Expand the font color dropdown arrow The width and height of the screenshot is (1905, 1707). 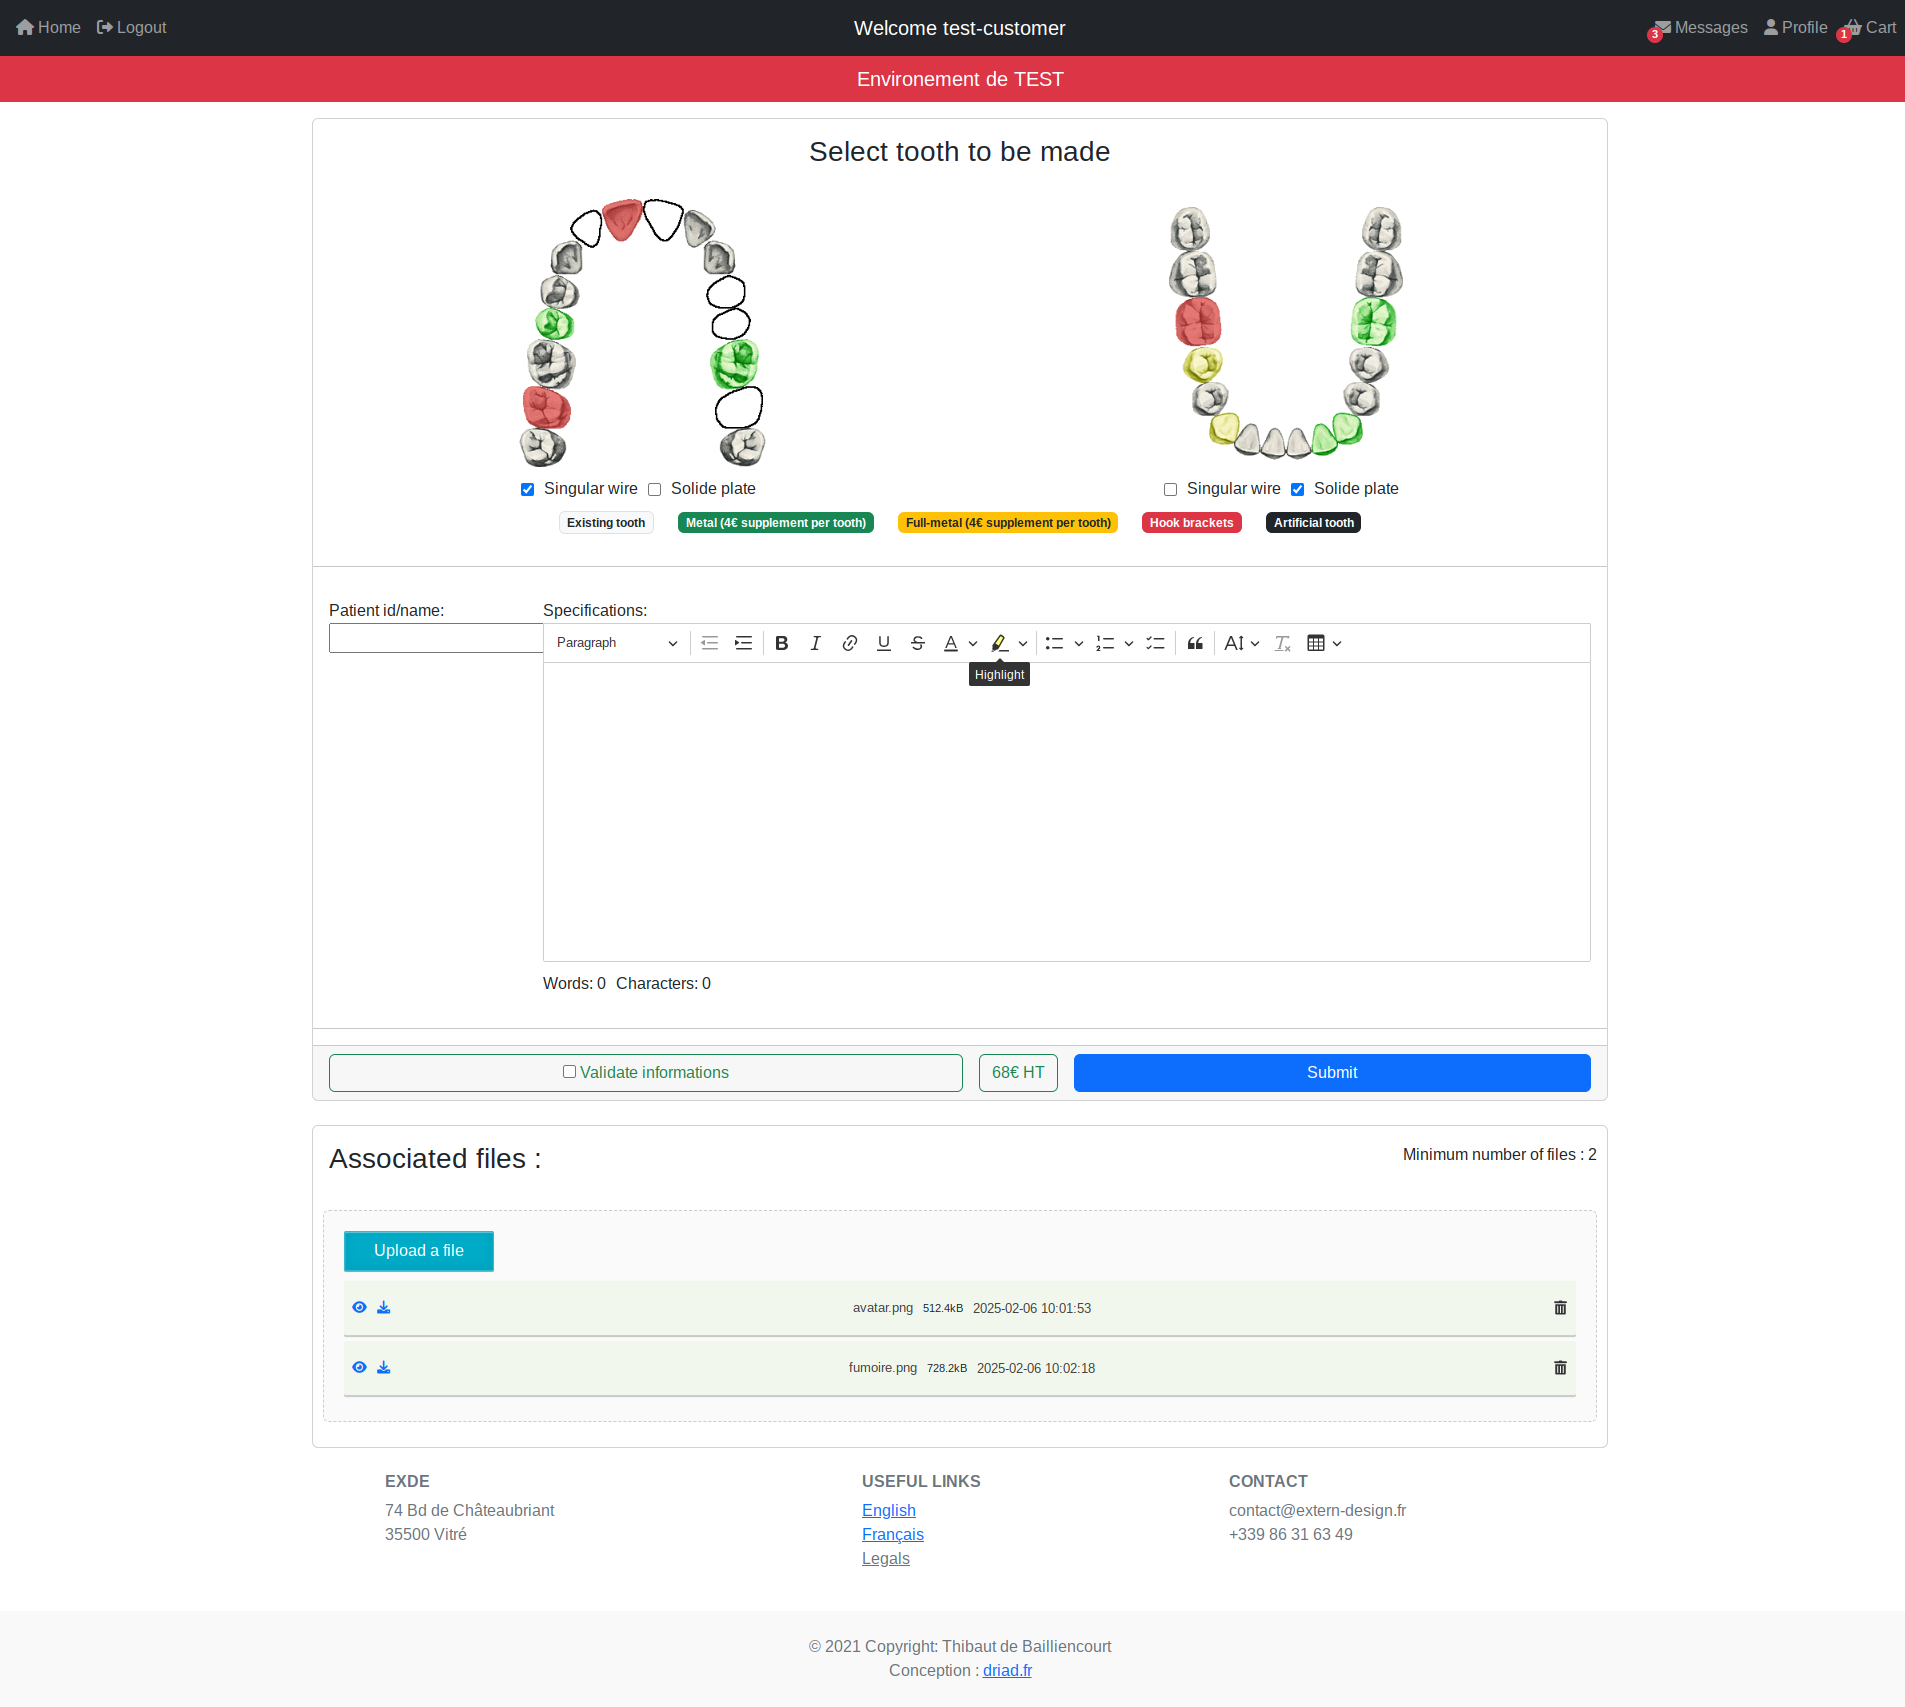tap(973, 643)
